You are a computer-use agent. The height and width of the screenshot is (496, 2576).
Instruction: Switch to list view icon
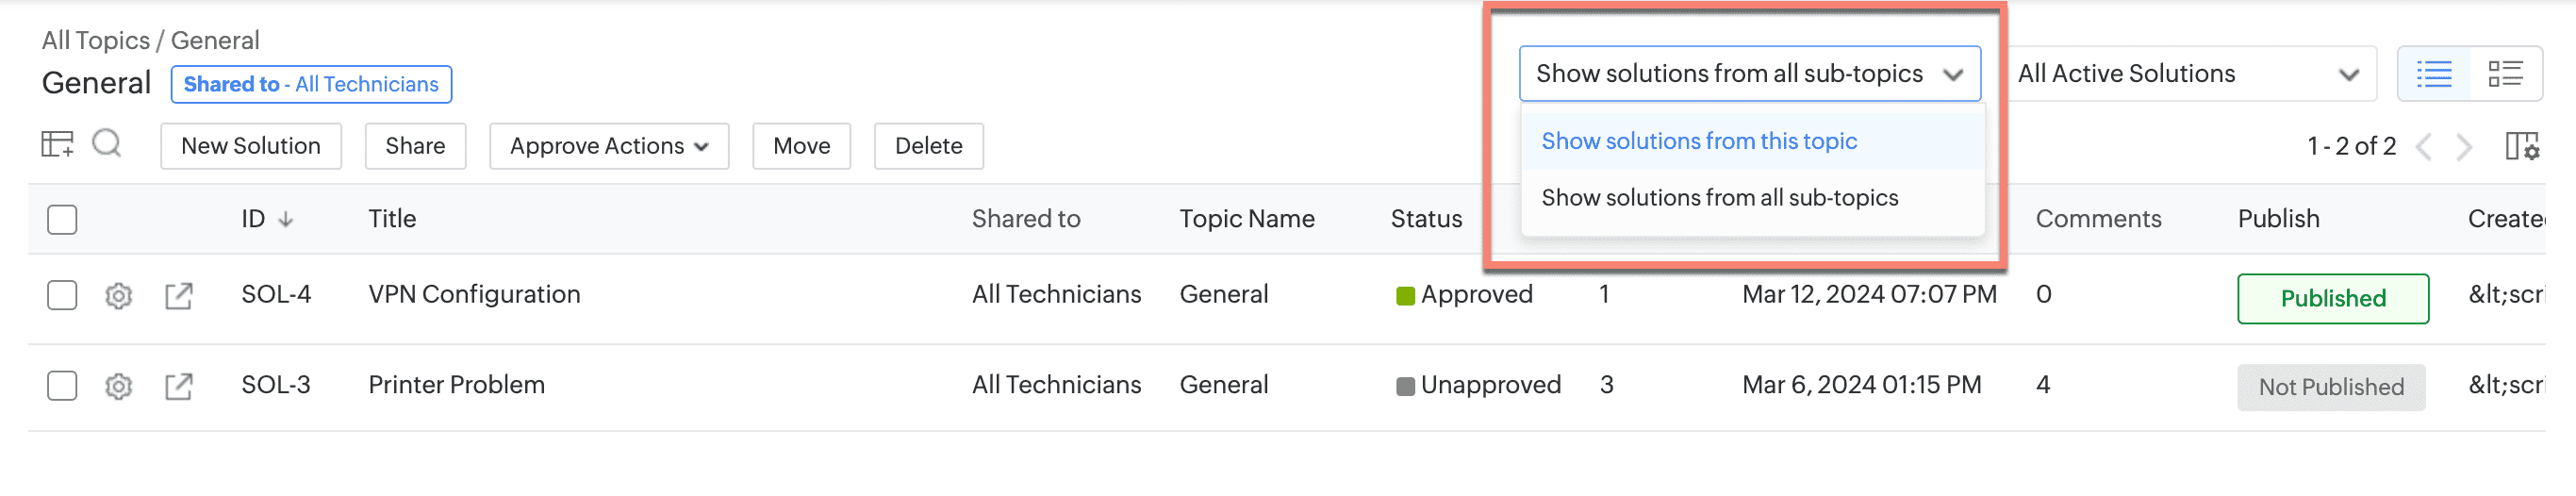click(x=2434, y=74)
